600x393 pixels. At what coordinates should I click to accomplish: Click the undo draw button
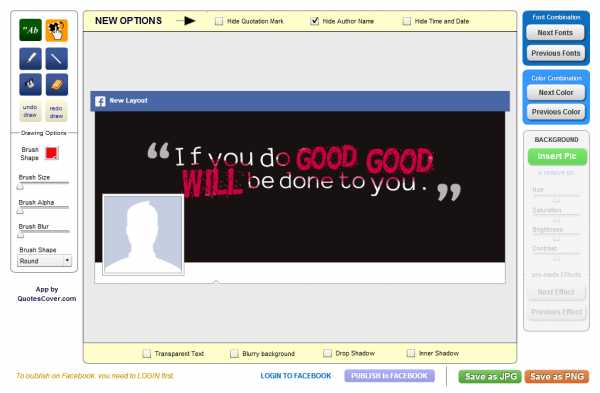tap(30, 111)
